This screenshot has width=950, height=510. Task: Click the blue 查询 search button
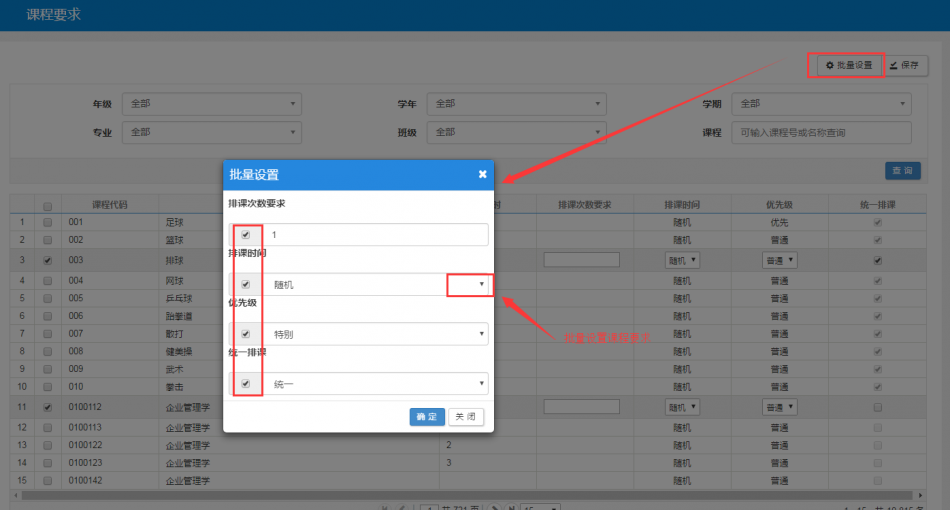pyautogui.click(x=902, y=171)
